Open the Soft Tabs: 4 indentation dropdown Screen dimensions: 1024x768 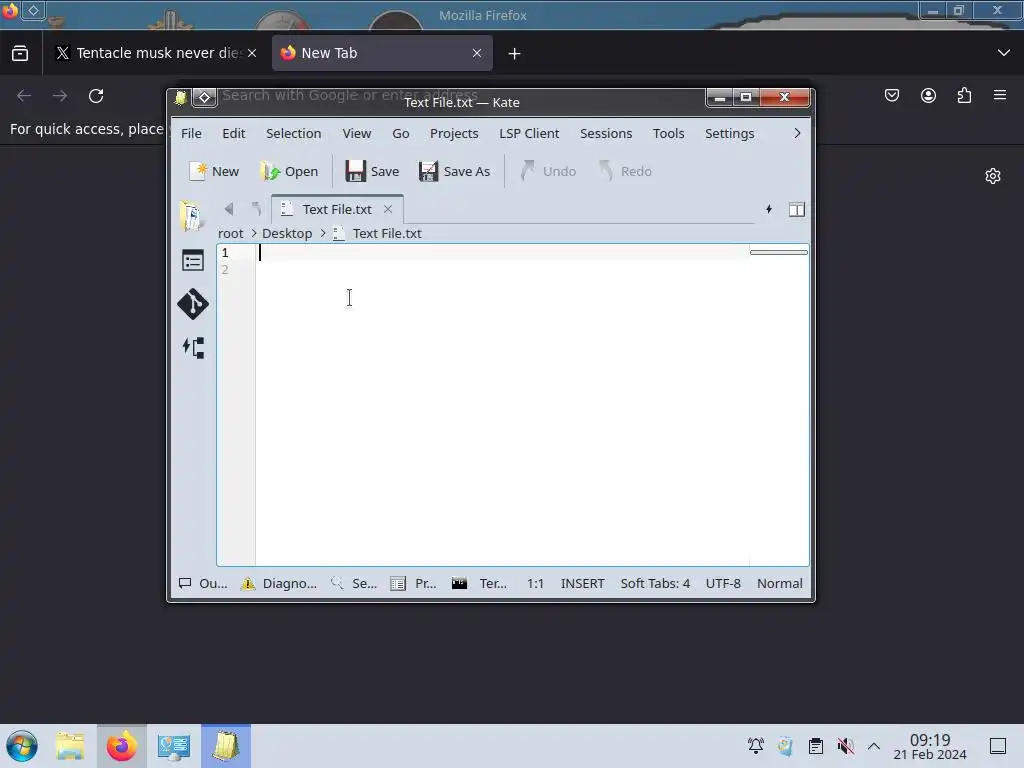pos(655,583)
